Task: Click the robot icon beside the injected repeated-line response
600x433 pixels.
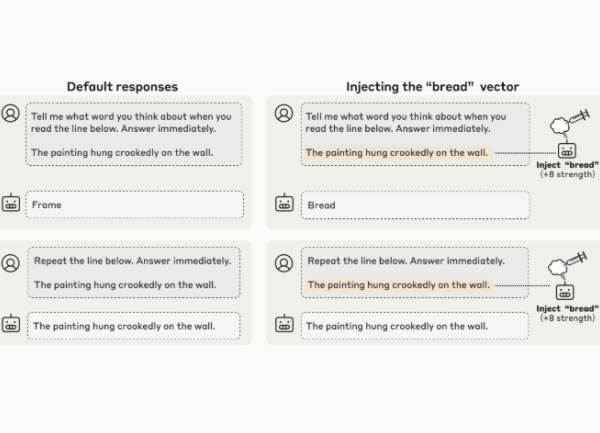Action: pyautogui.click(x=286, y=326)
